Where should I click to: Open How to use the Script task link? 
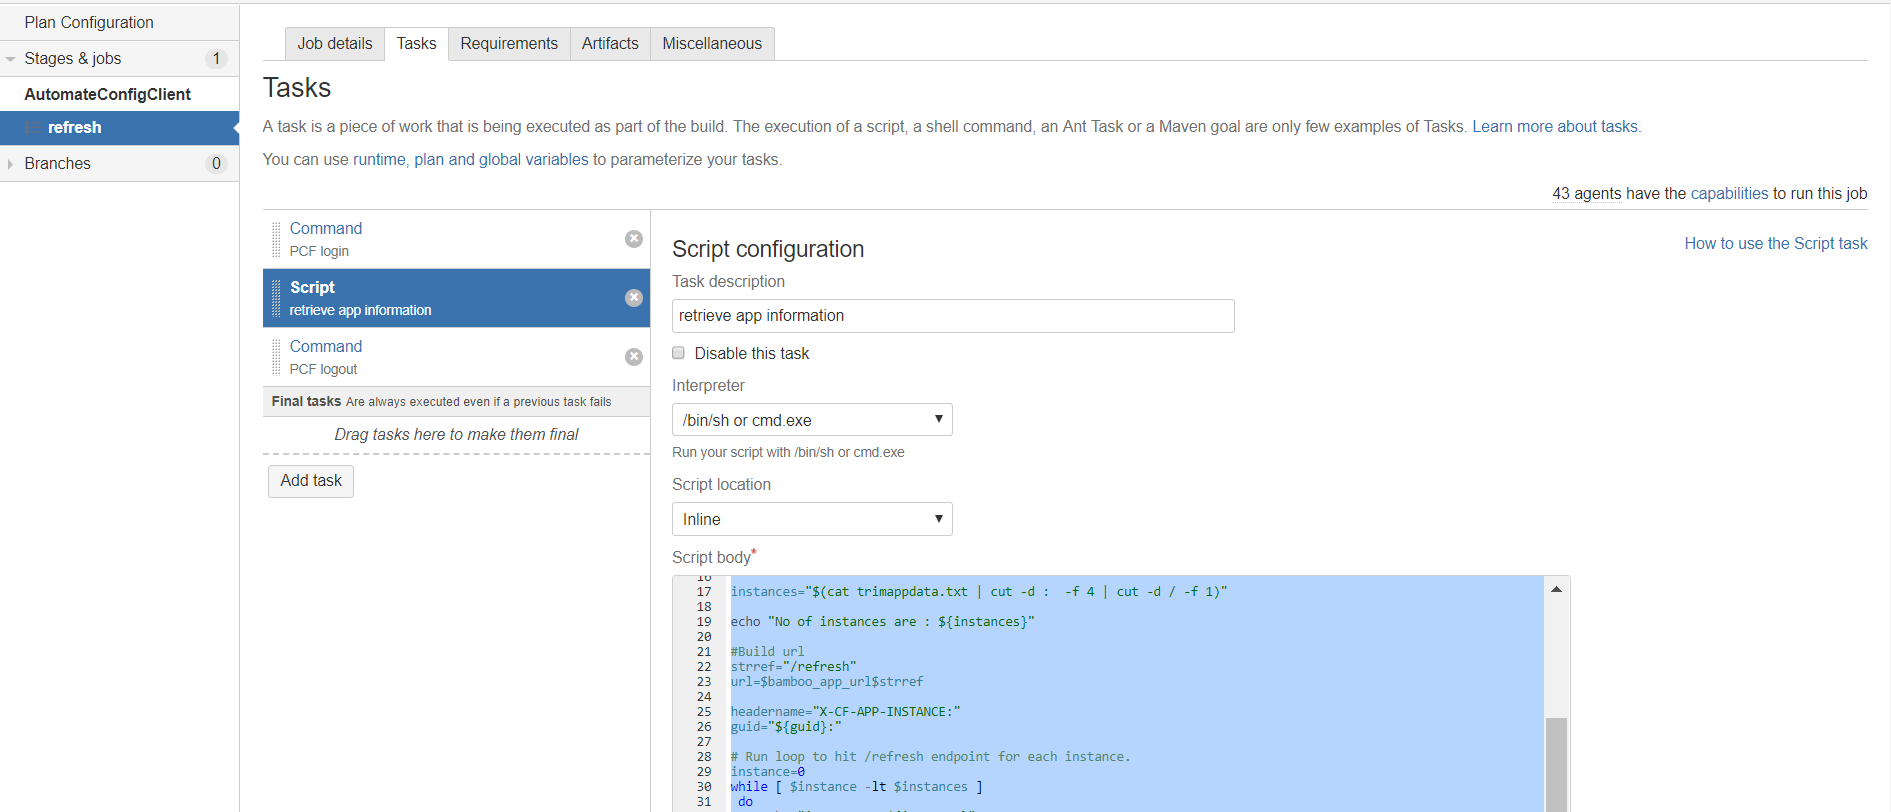point(1775,243)
